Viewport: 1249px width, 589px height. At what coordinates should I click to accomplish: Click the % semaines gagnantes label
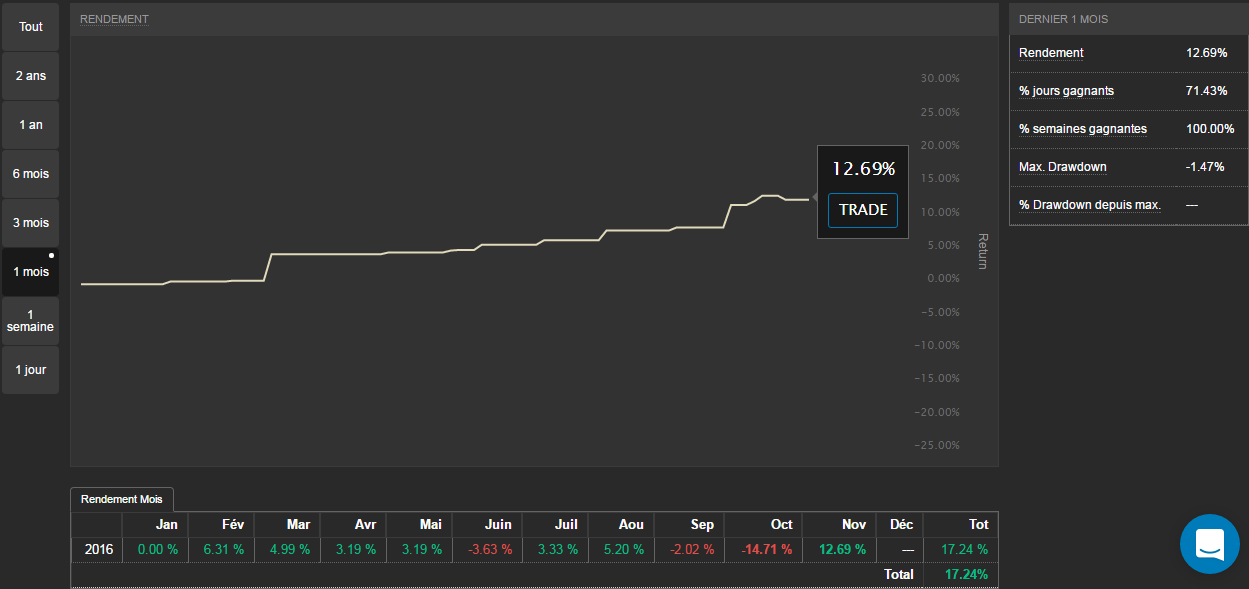click(1083, 129)
